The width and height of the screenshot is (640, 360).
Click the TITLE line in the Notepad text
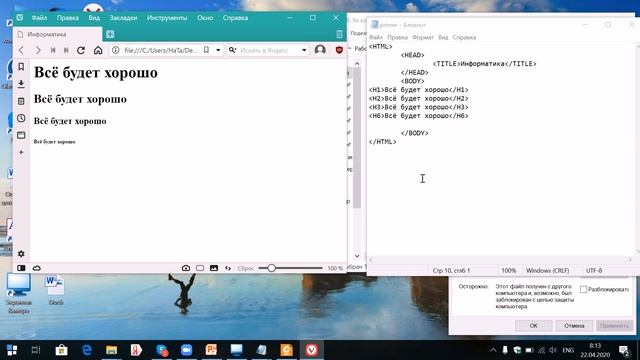[x=484, y=64]
